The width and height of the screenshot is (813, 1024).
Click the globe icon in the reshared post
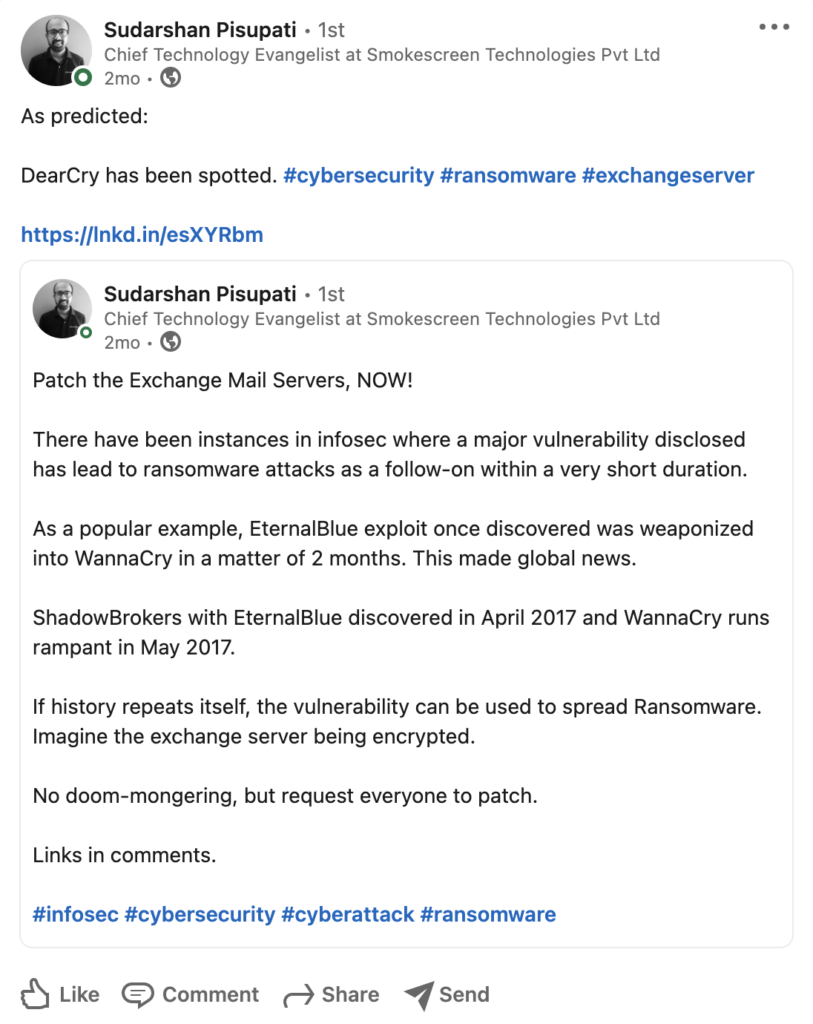pyautogui.click(x=170, y=342)
